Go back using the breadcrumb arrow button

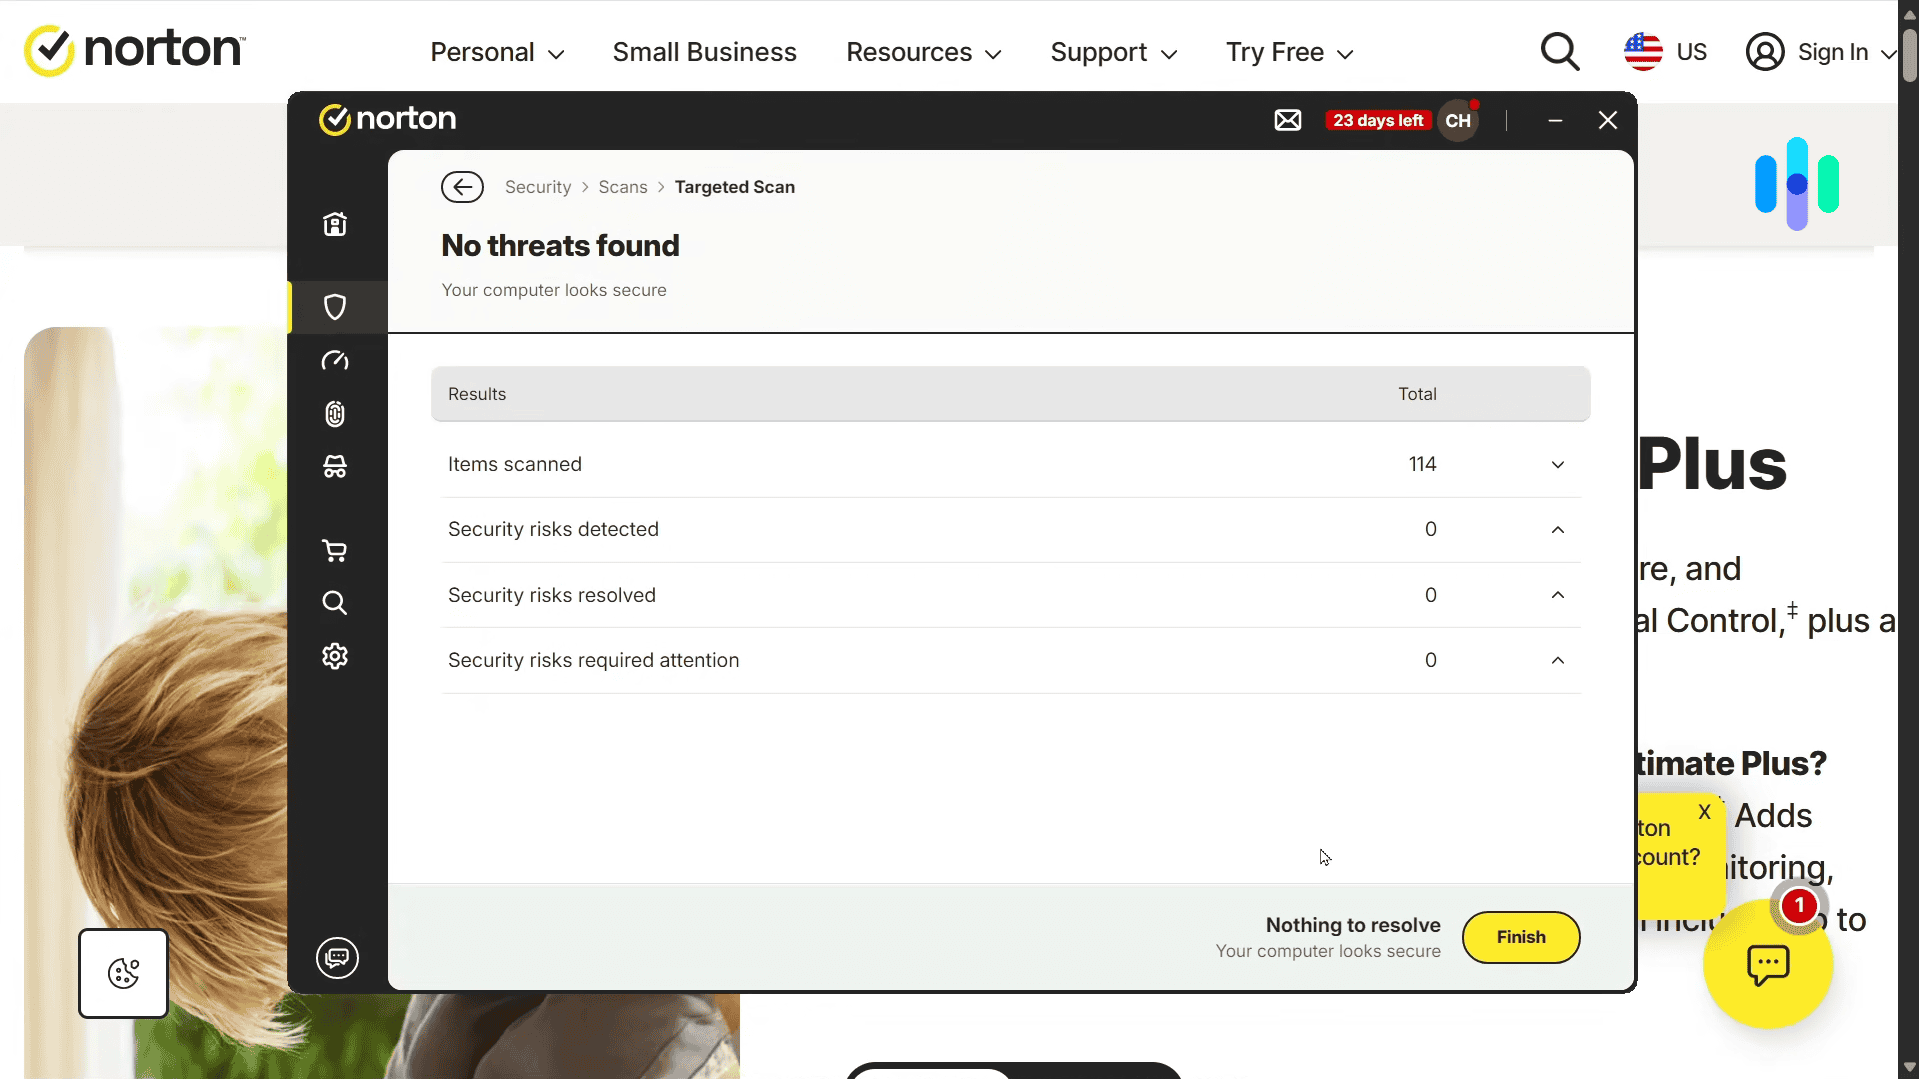[462, 187]
